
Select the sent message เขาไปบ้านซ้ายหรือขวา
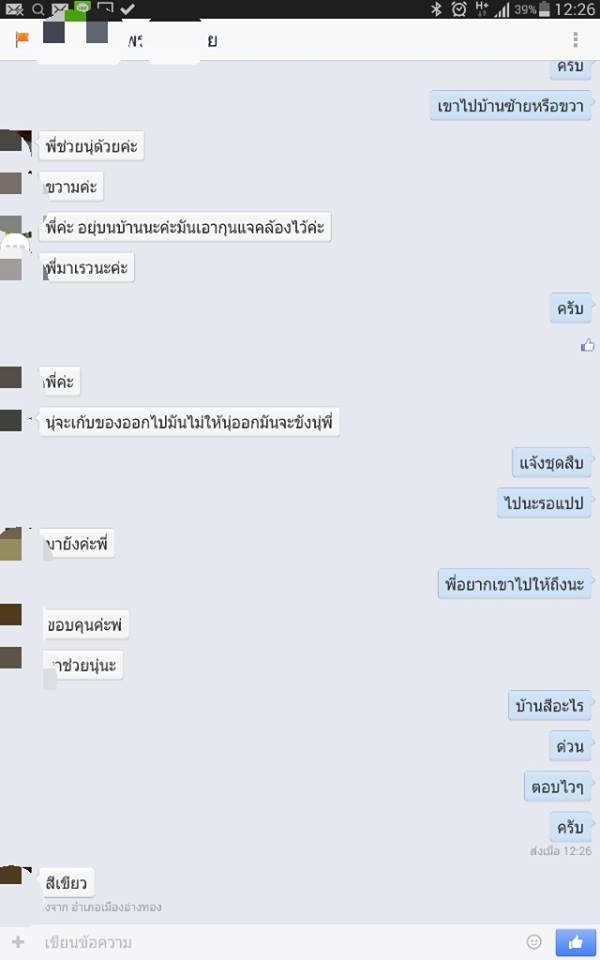pos(511,106)
